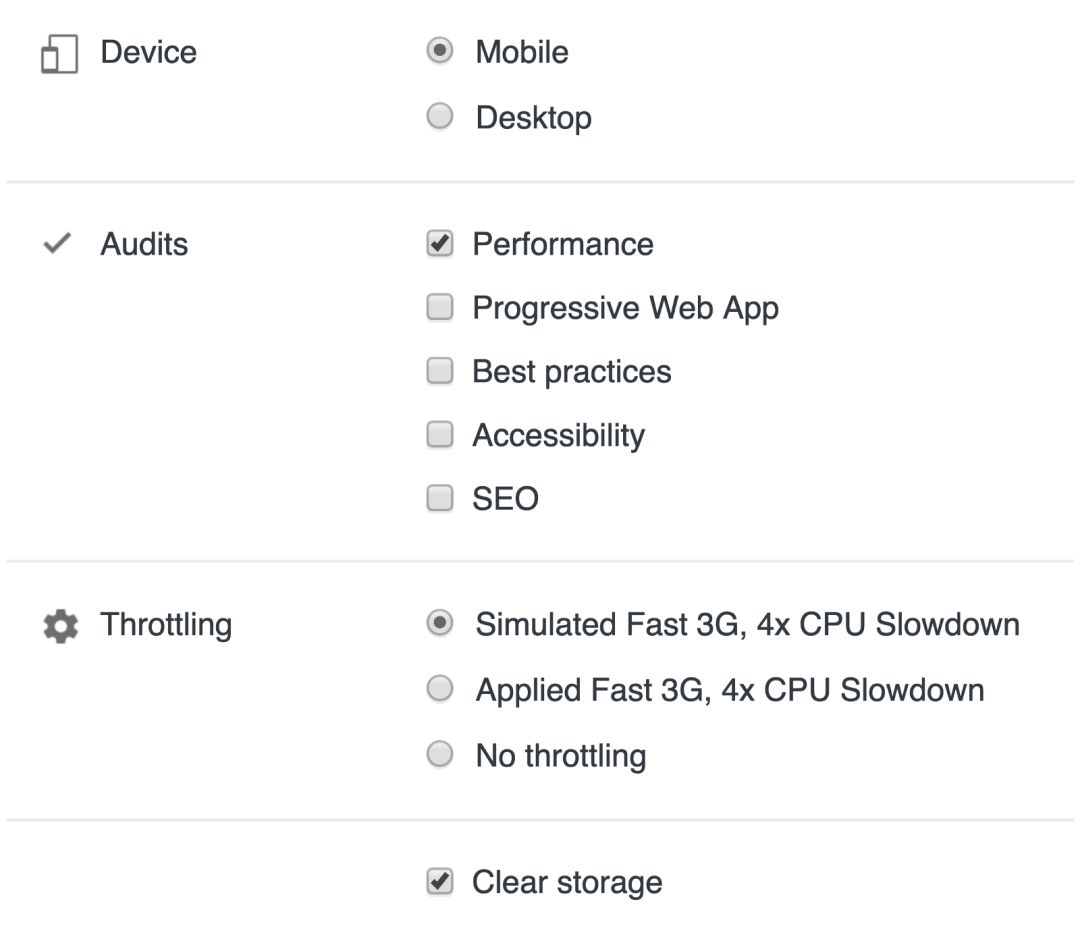Tick the Accessibility audit checkbox
Image resolution: width=1080 pixels, height=937 pixels.
pos(440,435)
